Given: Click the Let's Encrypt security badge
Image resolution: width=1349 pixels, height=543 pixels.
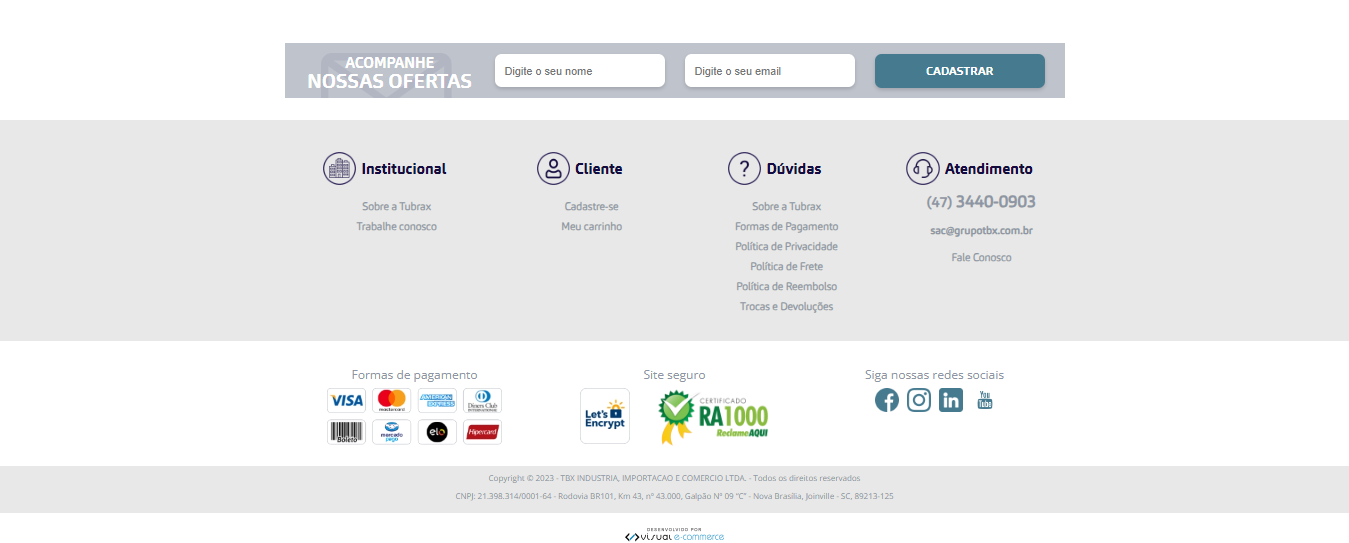Looking at the screenshot, I should [605, 416].
